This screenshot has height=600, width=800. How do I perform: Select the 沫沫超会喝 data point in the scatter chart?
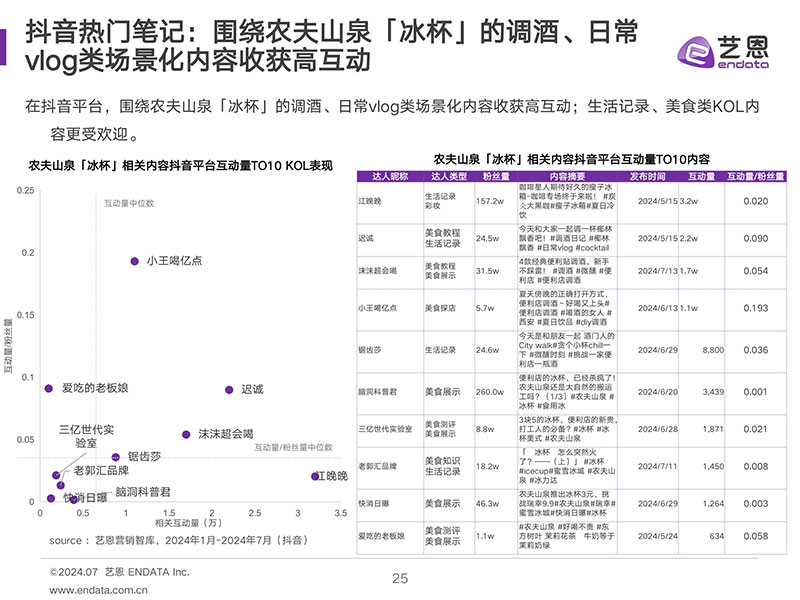tap(186, 434)
